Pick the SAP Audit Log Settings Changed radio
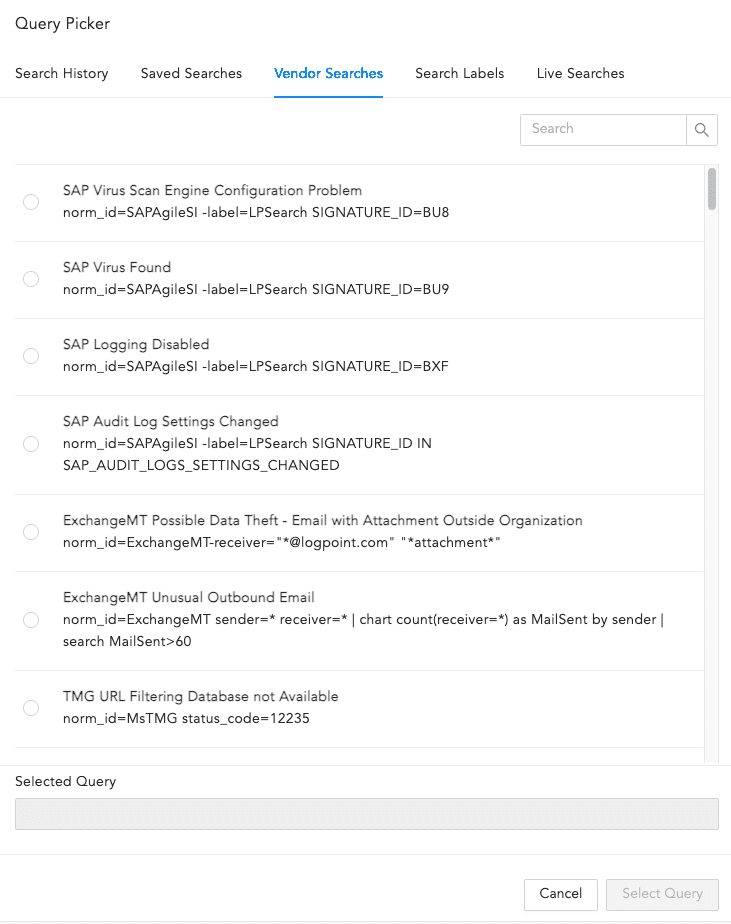731x924 pixels. click(30, 443)
